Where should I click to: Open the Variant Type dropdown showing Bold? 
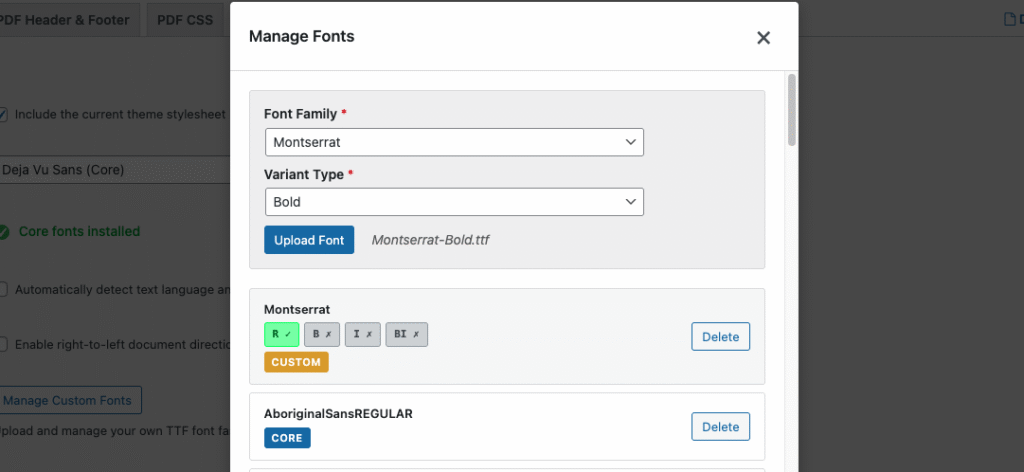454,202
